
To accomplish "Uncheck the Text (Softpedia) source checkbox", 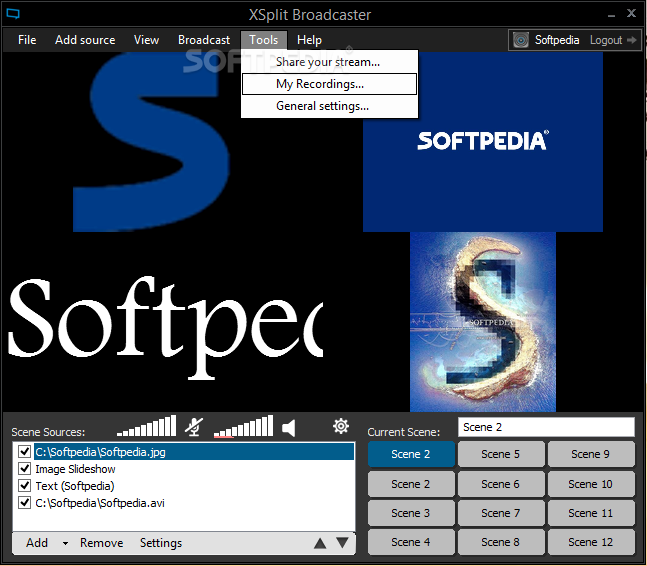I will [x=24, y=485].
